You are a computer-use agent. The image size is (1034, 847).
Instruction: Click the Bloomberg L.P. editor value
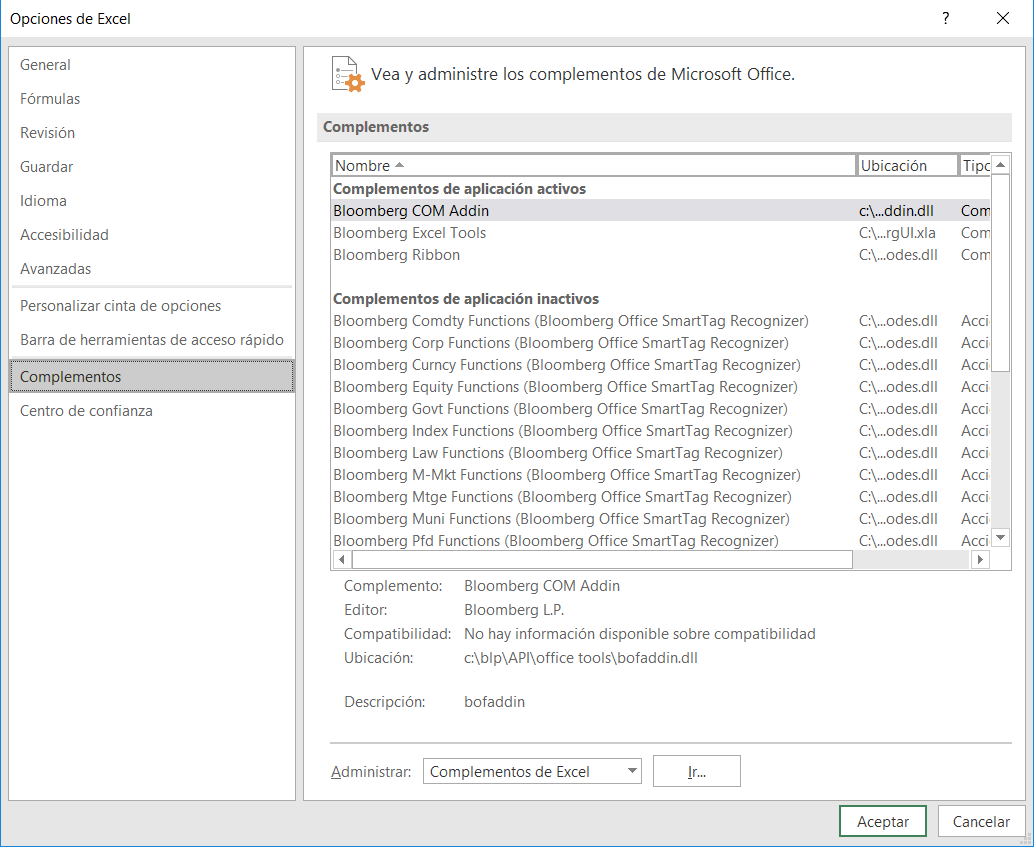(x=514, y=610)
